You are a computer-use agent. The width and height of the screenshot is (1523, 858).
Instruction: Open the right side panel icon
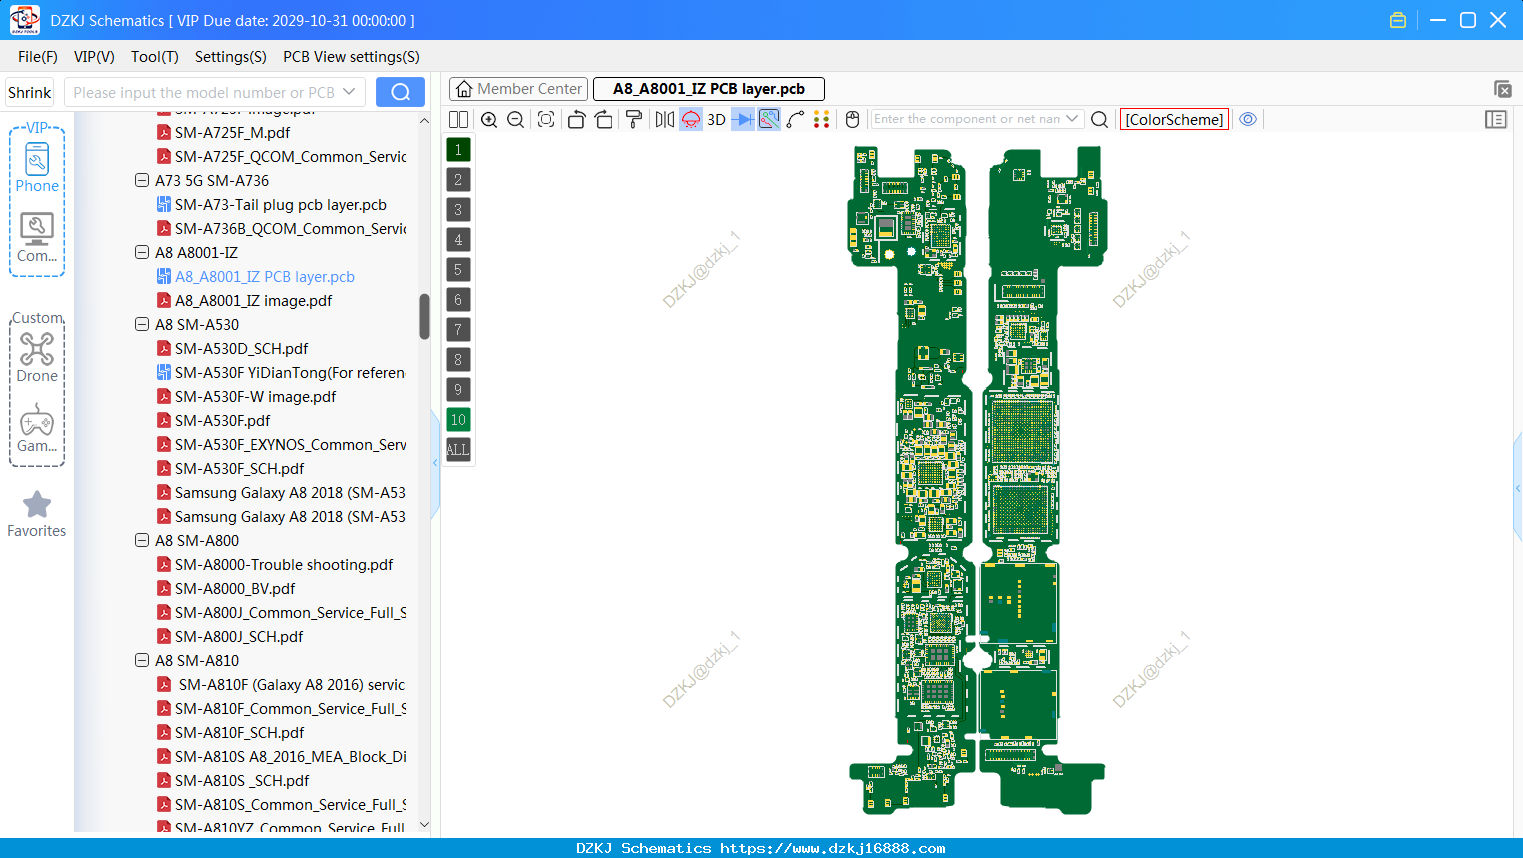[1496, 119]
